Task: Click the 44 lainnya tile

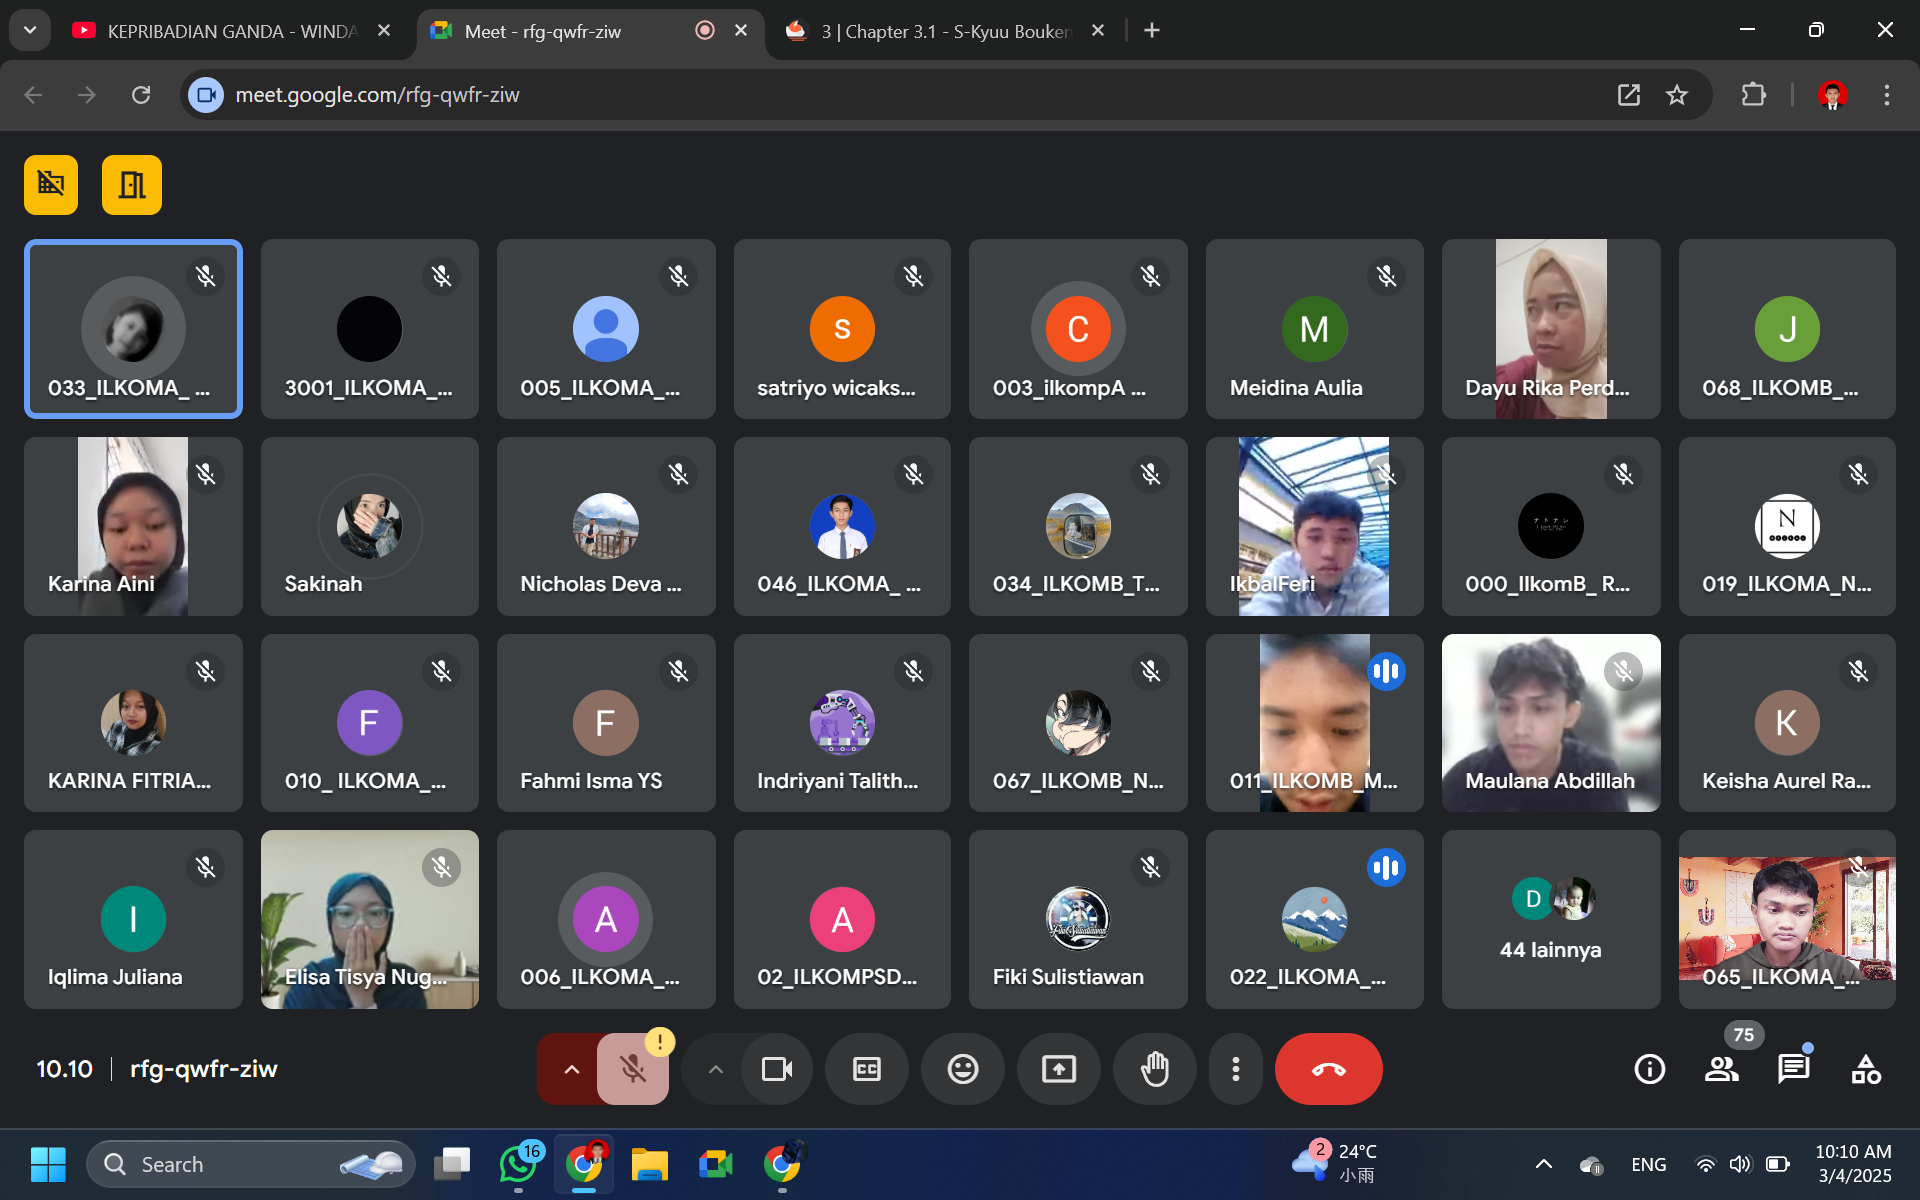Action: pyautogui.click(x=1550, y=920)
